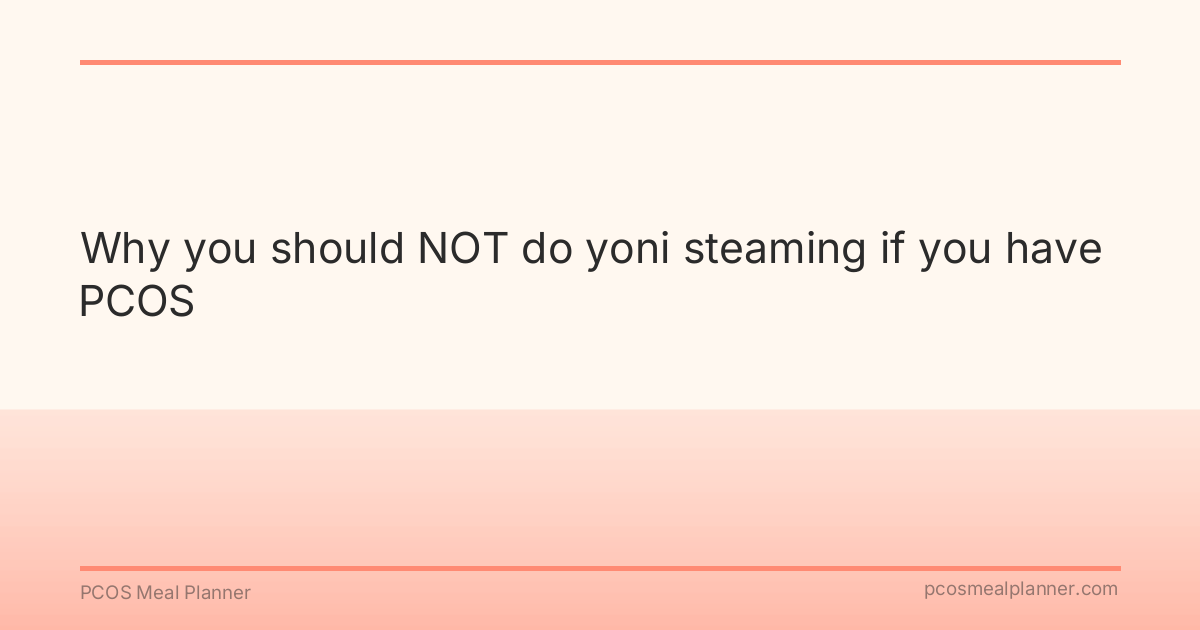Click the cream background above the headline
This screenshot has width=1200, height=630.
pos(600,140)
